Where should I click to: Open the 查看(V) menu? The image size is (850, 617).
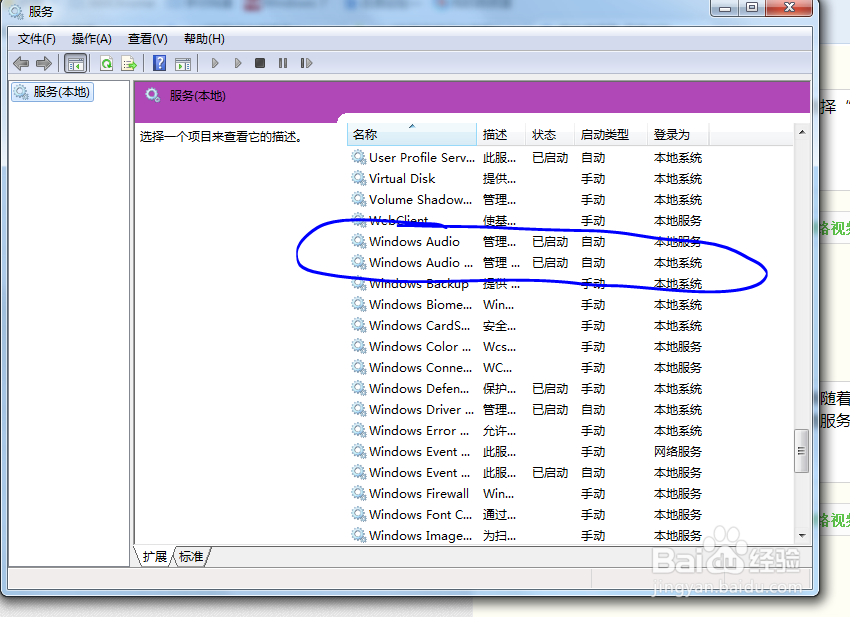point(147,39)
